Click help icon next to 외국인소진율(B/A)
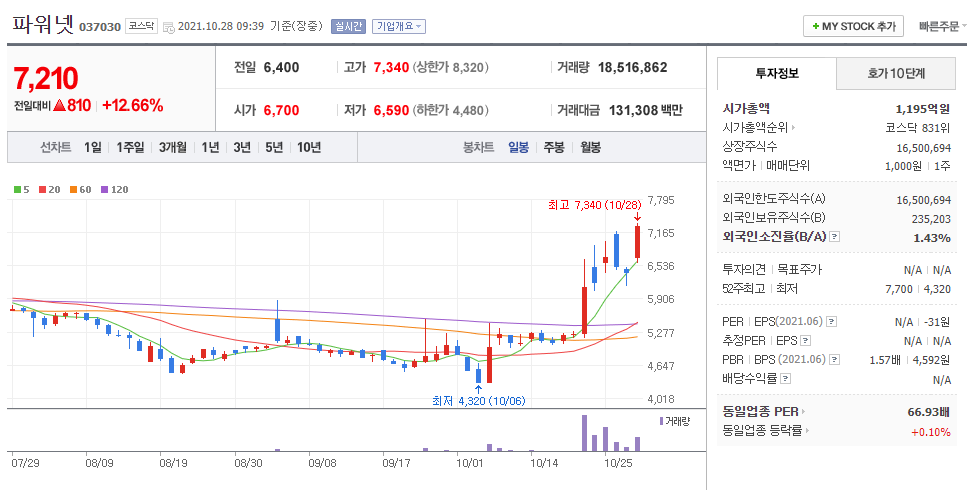Screen dimensions: 977x490 coord(835,237)
